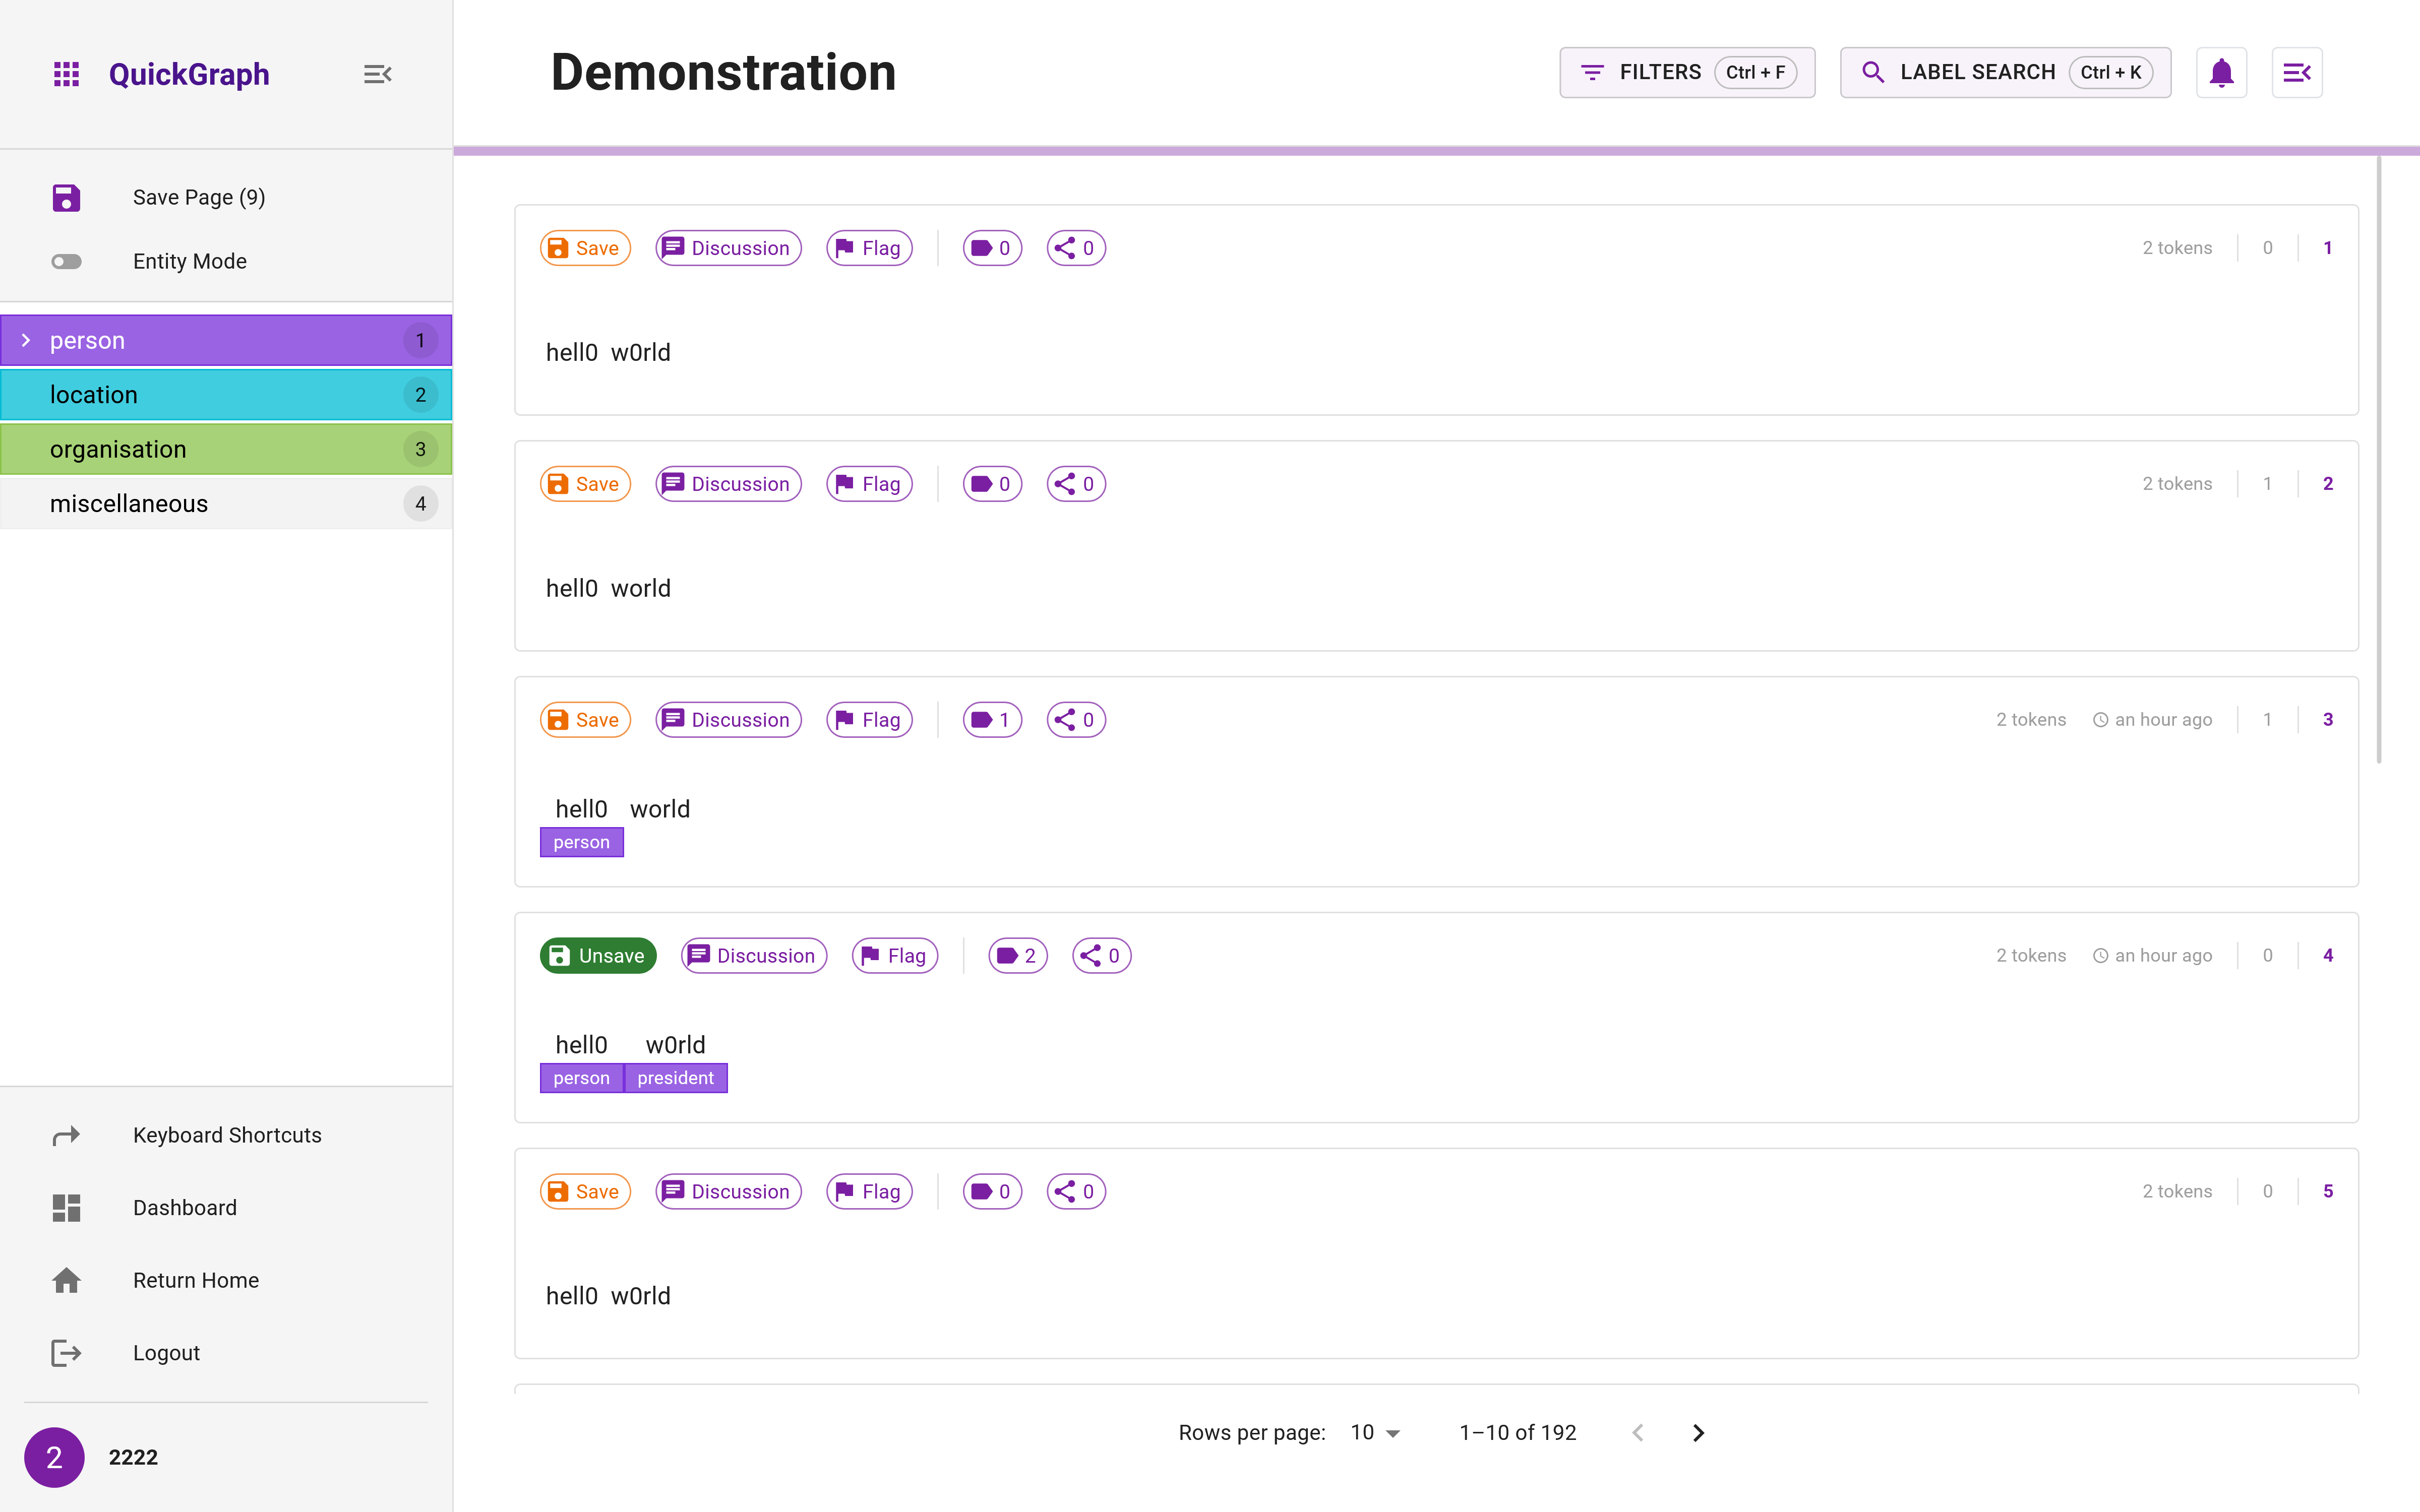Flag the second dataset item
This screenshot has height=1512, width=2420.
pyautogui.click(x=869, y=484)
